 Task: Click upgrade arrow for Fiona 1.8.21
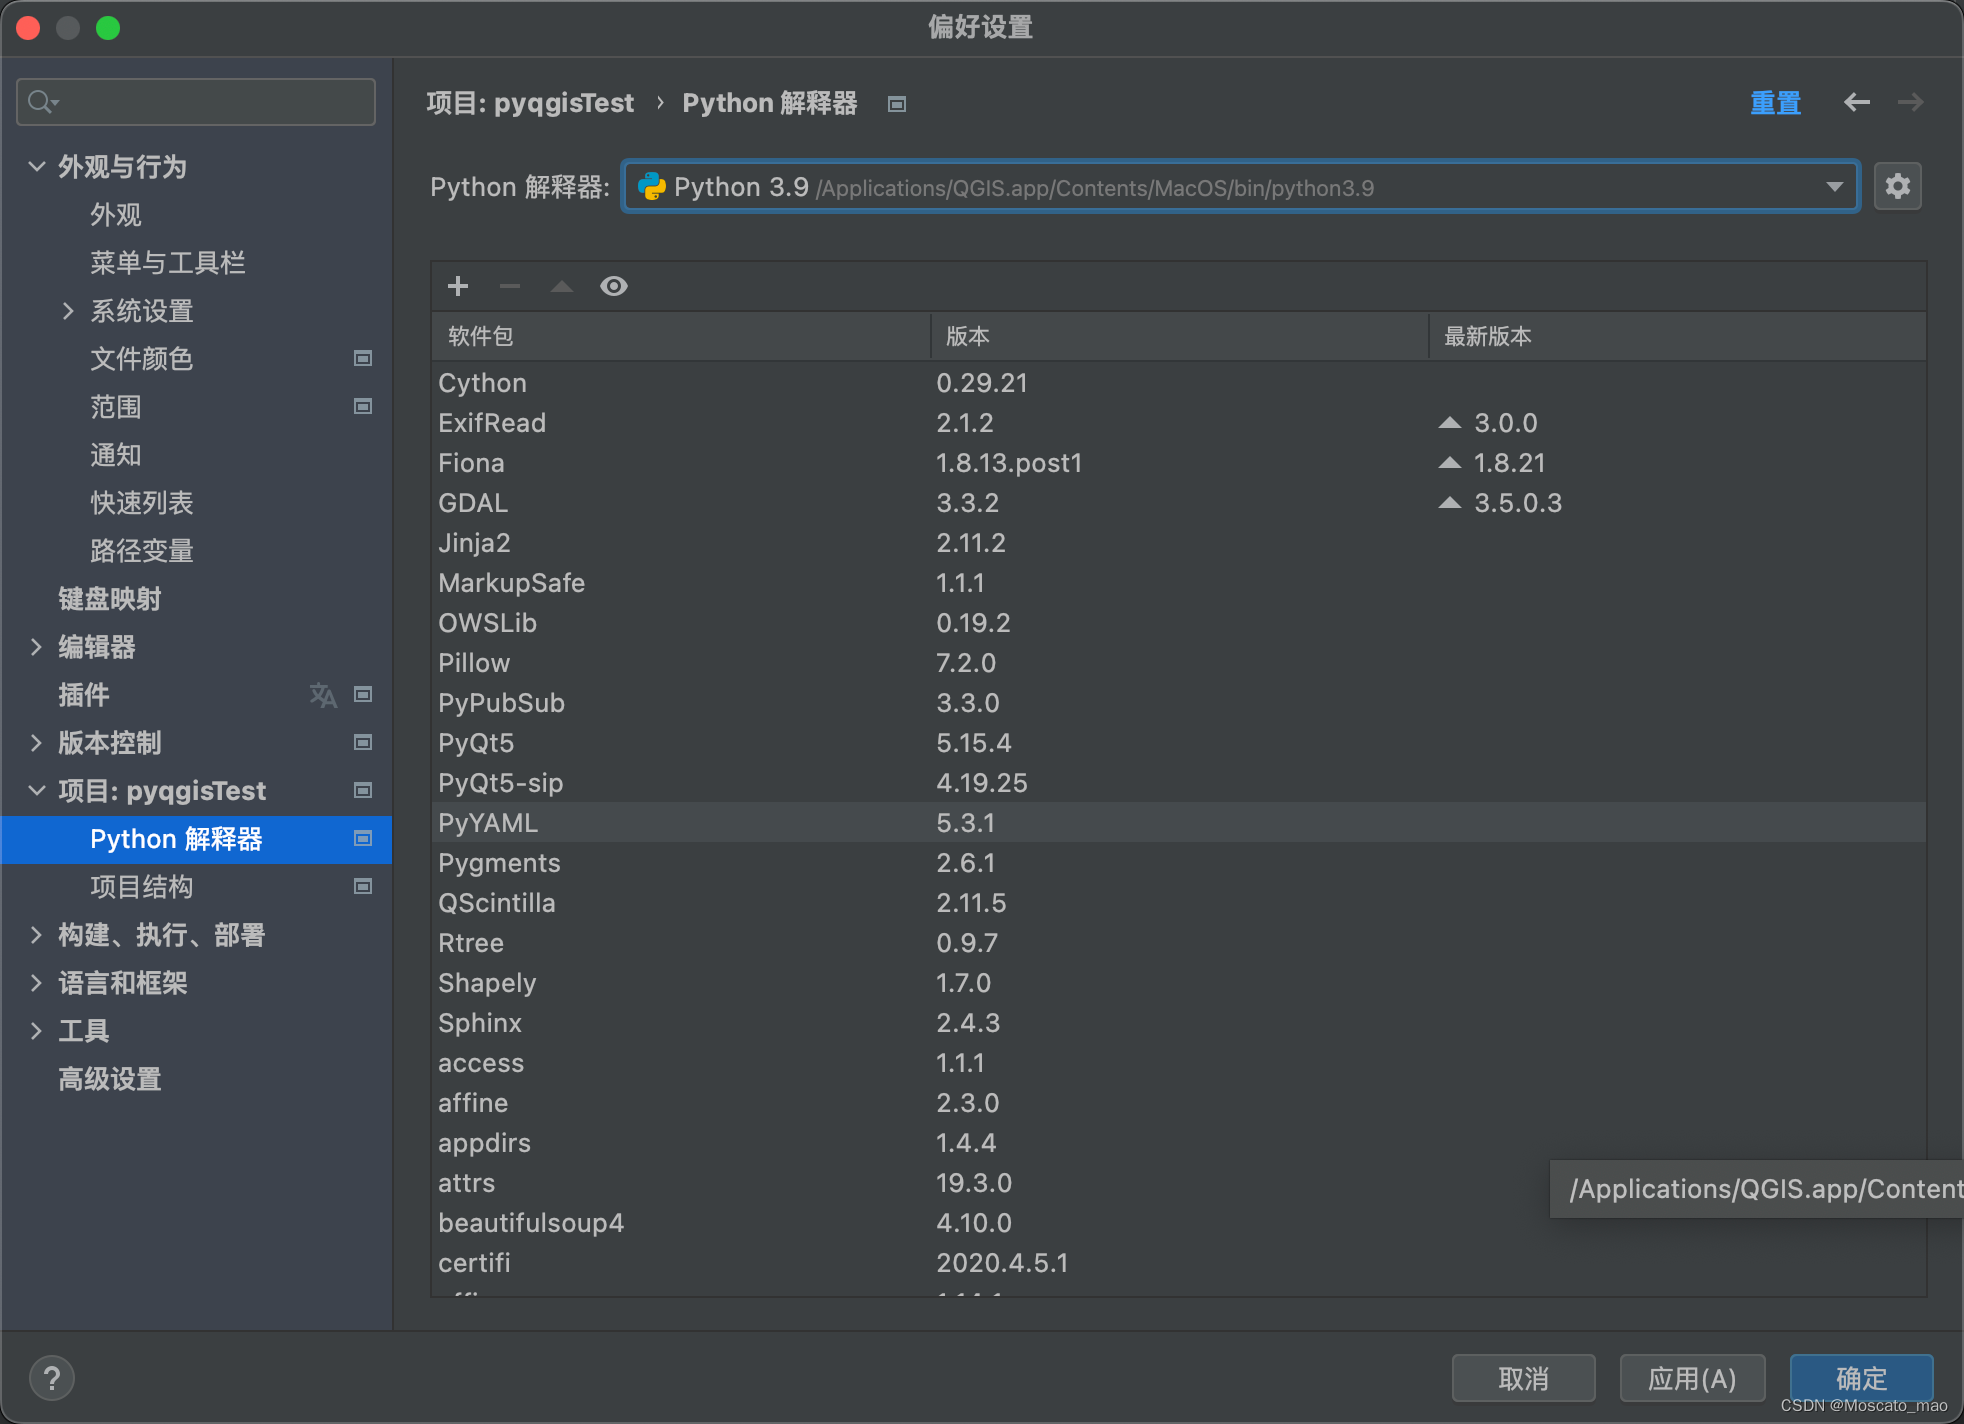pos(1449,463)
